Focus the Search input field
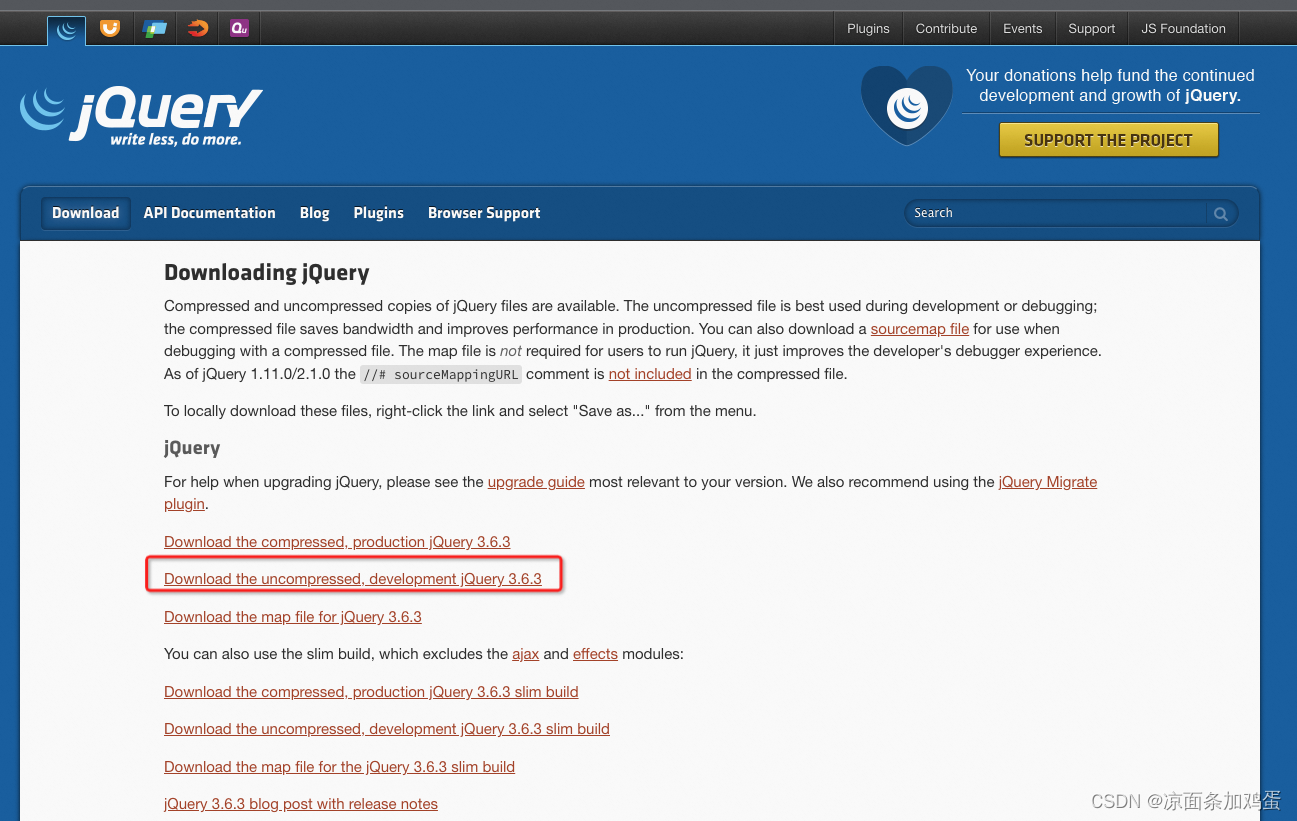Screen dimensions: 1297x821 (x=1056, y=213)
